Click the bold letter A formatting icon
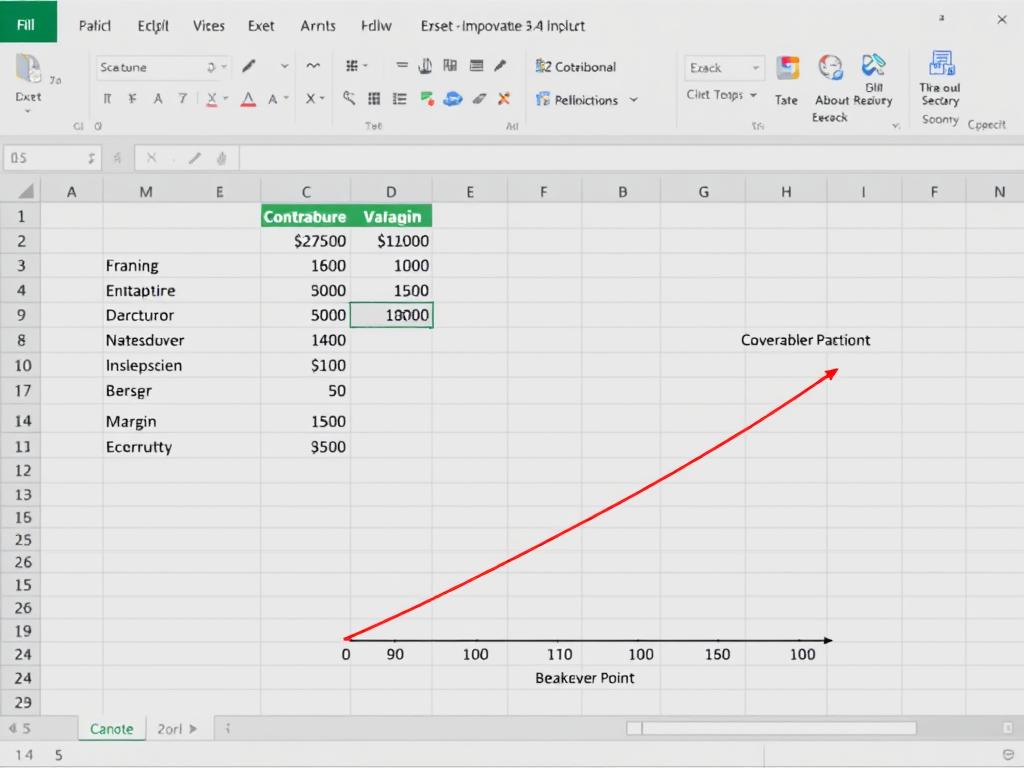 pyautogui.click(x=157, y=99)
